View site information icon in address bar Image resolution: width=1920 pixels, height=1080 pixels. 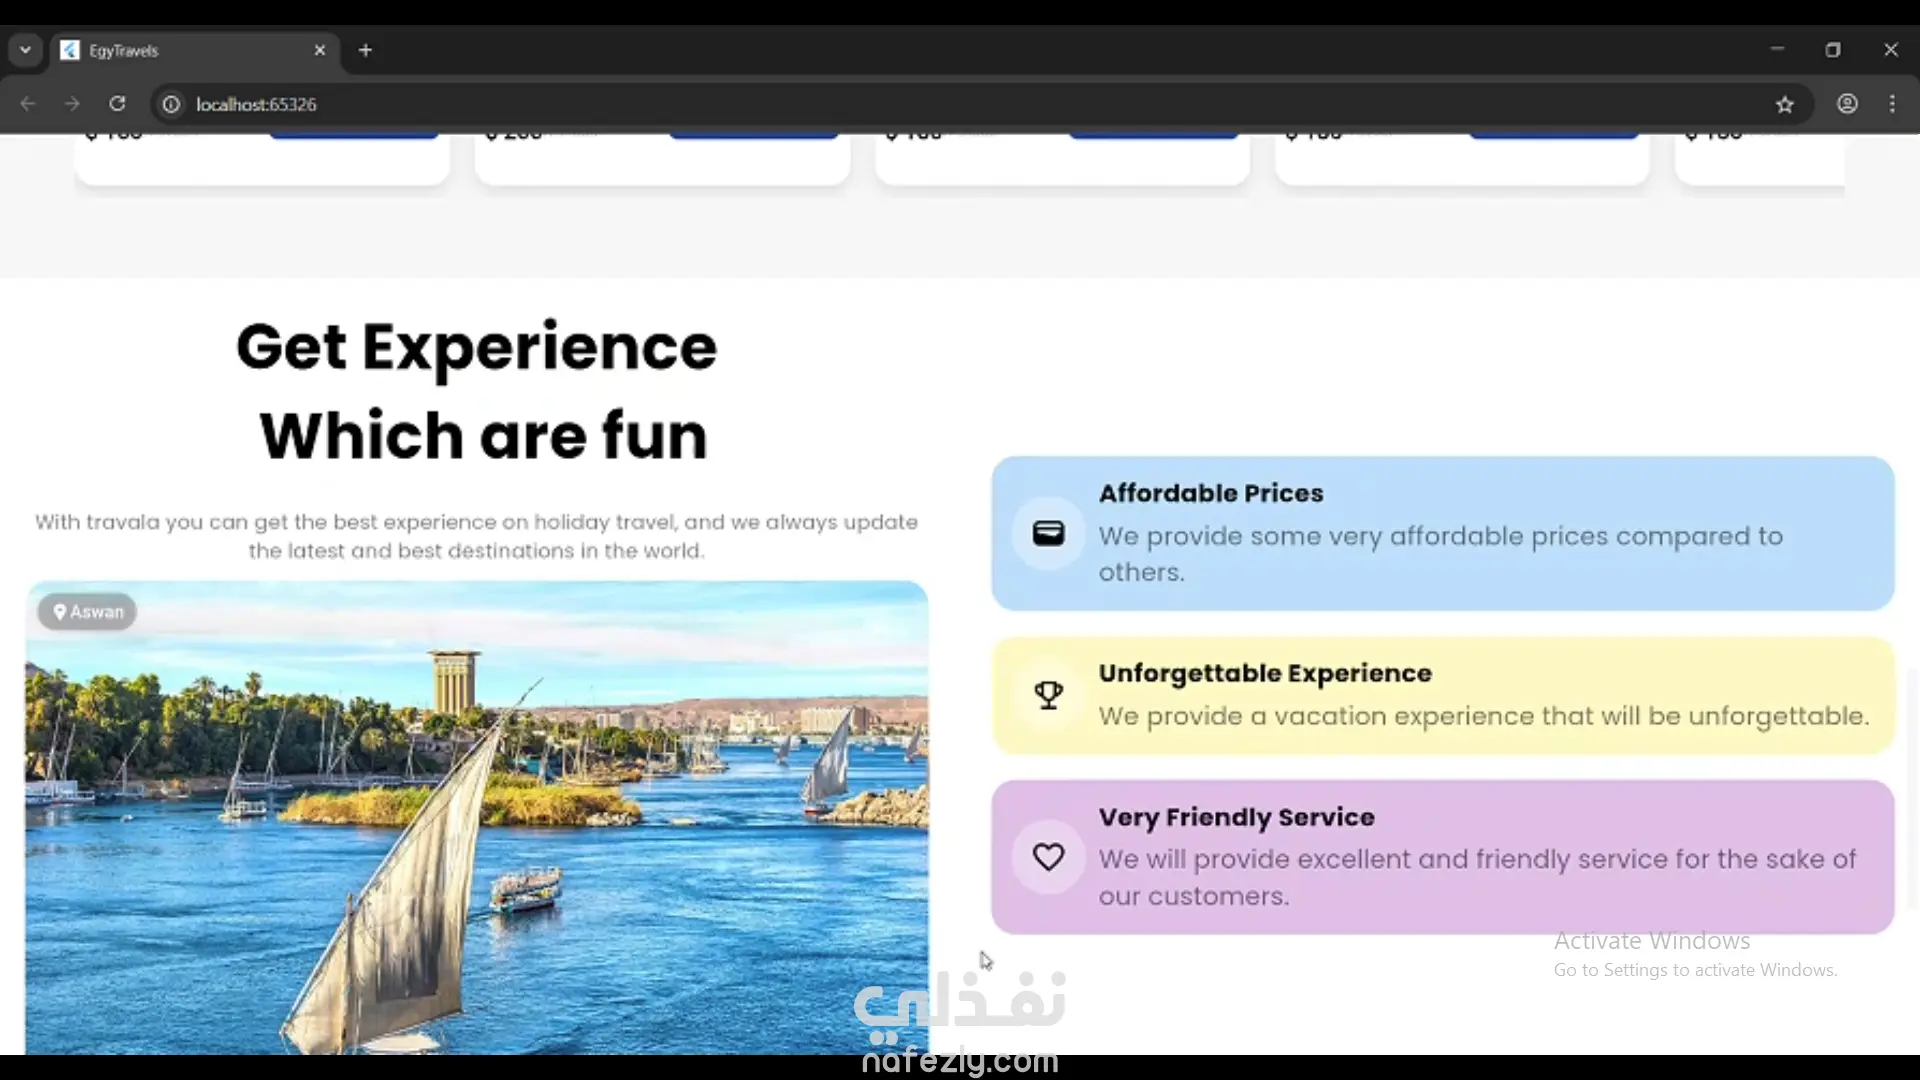[171, 104]
